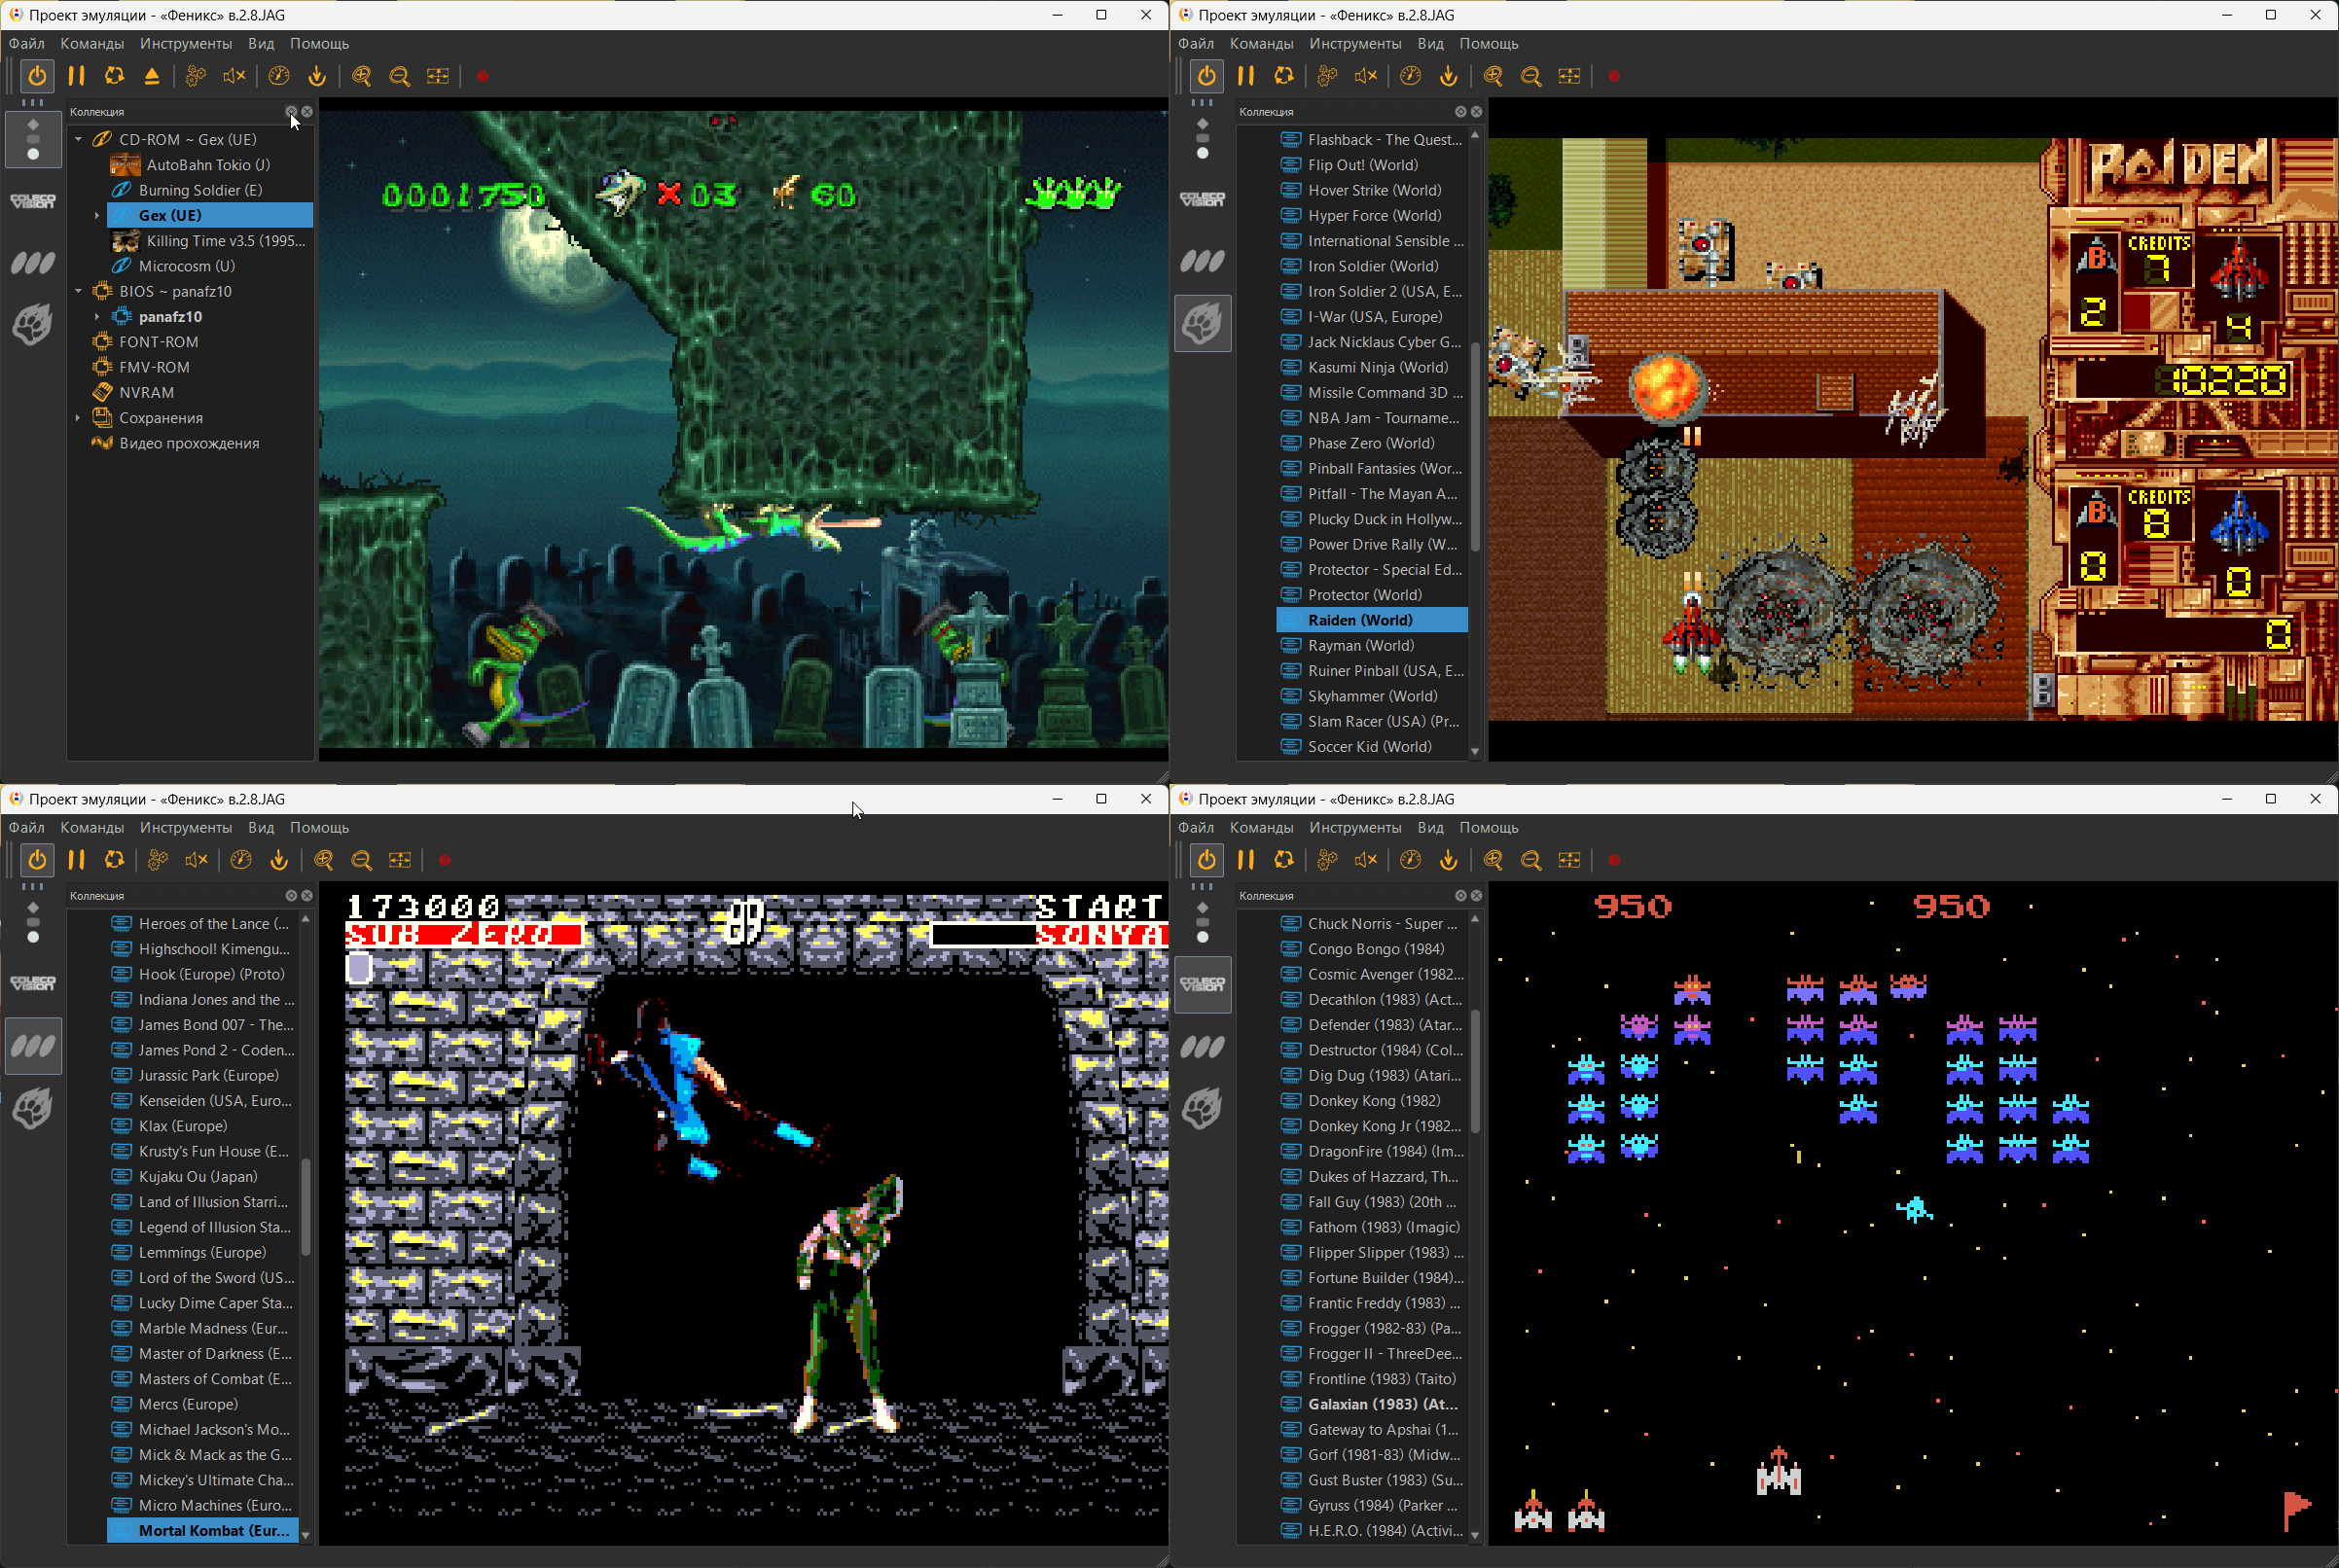Toggle the power button in the Raiden window
This screenshot has width=2339, height=1568.
pyautogui.click(x=1207, y=76)
